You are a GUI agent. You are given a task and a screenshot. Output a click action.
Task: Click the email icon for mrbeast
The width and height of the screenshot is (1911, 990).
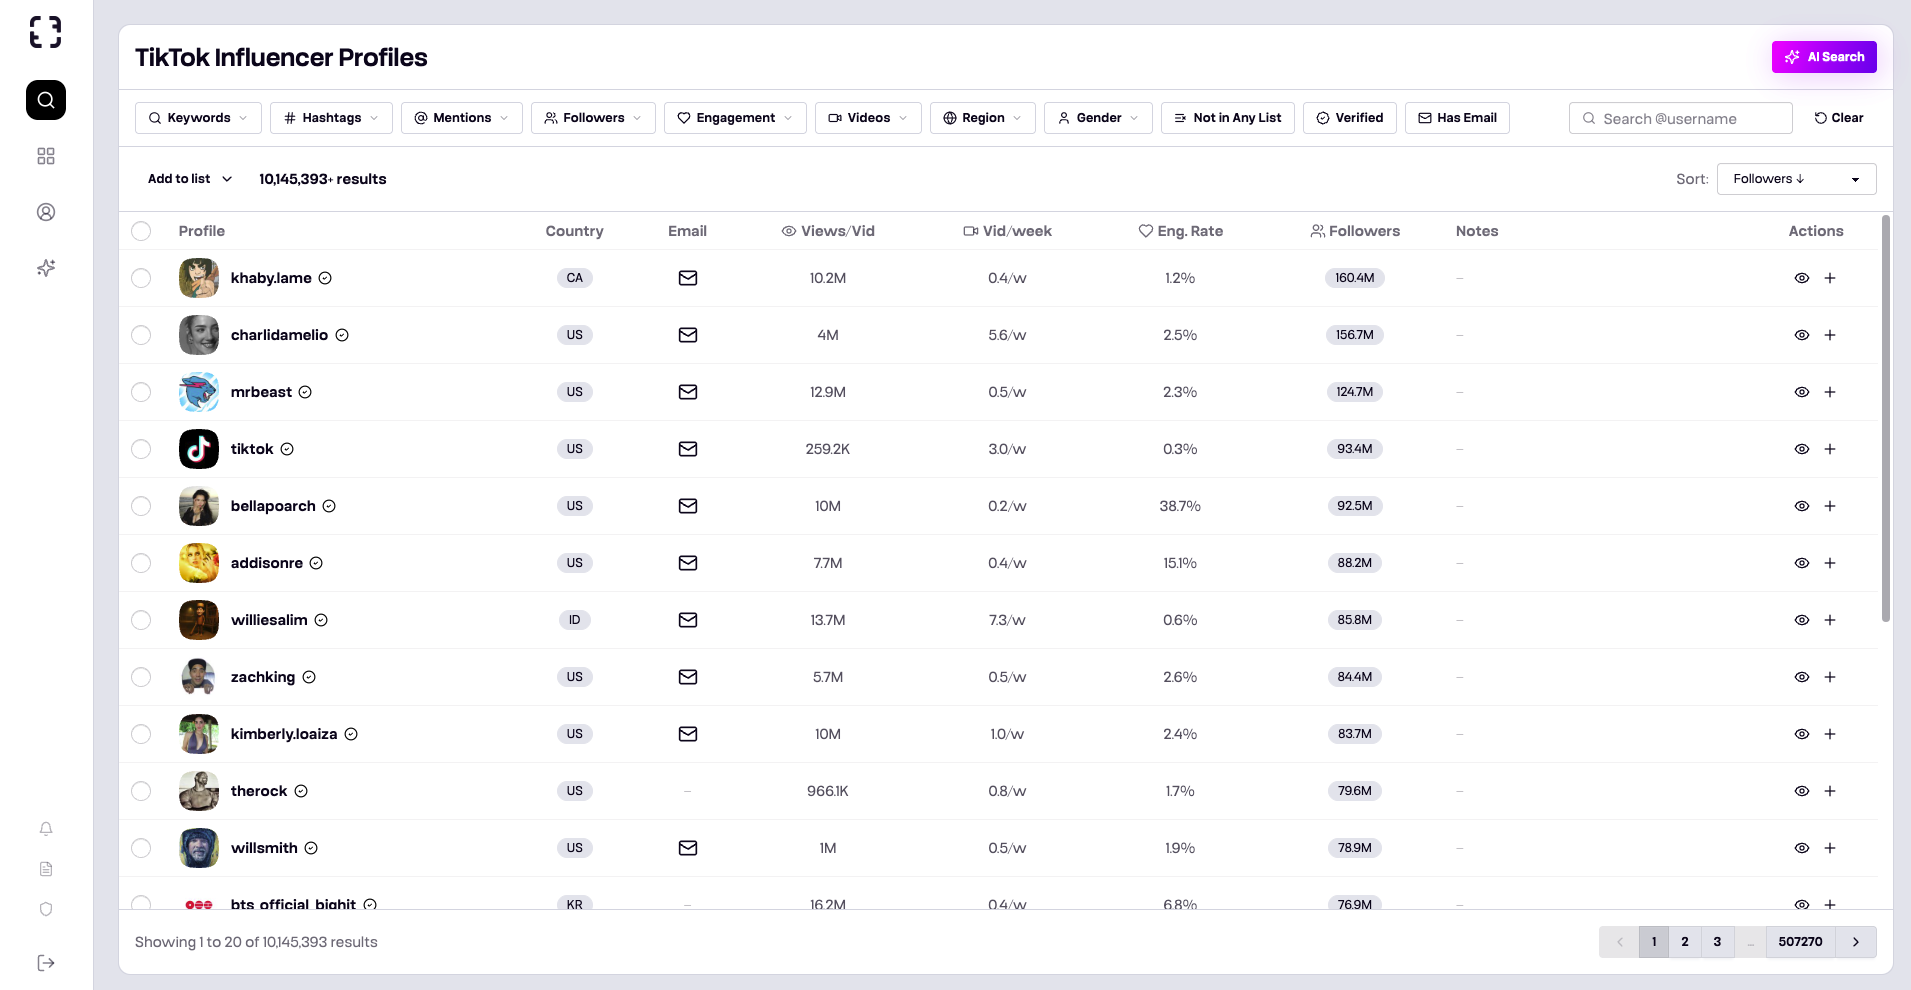click(687, 392)
